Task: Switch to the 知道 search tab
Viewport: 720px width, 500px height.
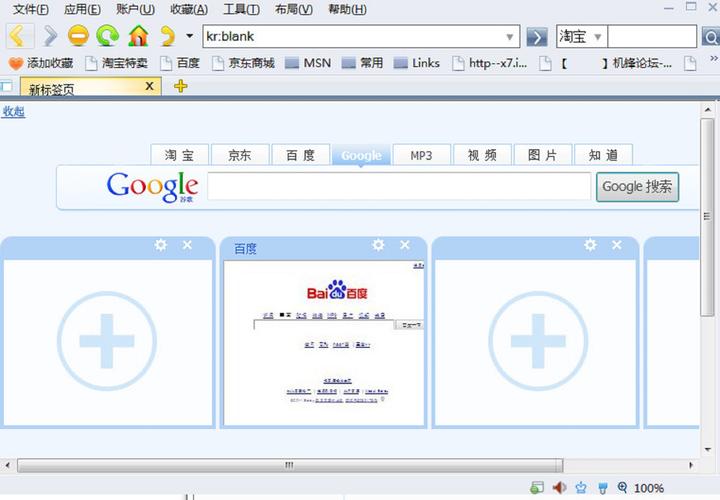Action: pos(603,155)
